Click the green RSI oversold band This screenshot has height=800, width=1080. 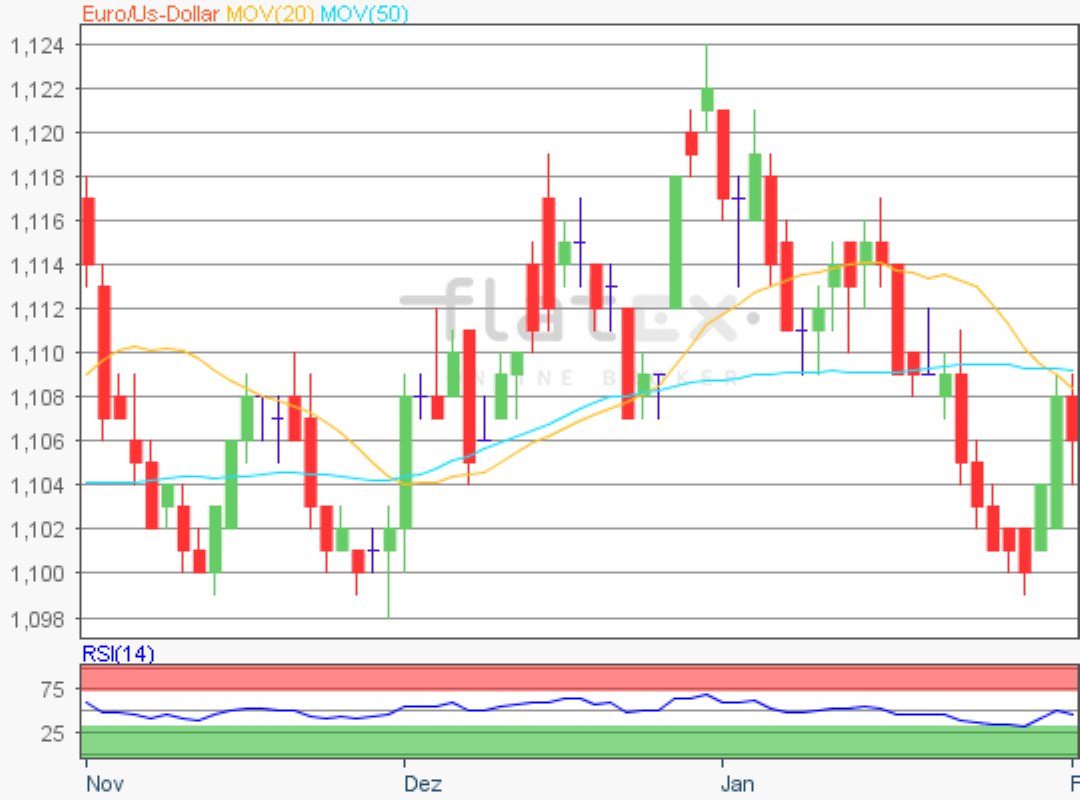pos(578,741)
